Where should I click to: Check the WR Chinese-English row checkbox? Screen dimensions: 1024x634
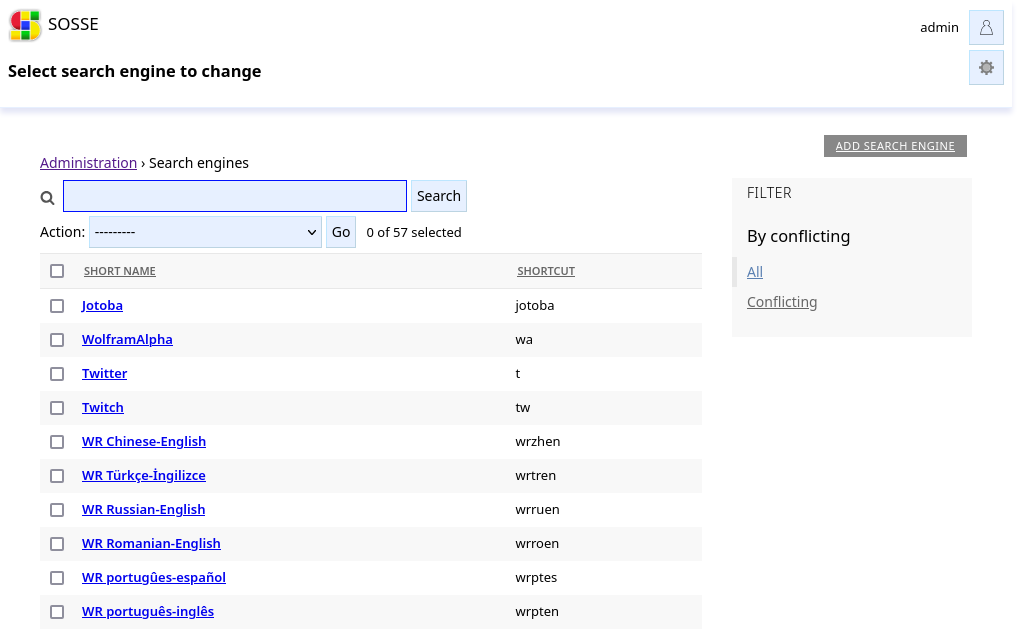[57, 442]
